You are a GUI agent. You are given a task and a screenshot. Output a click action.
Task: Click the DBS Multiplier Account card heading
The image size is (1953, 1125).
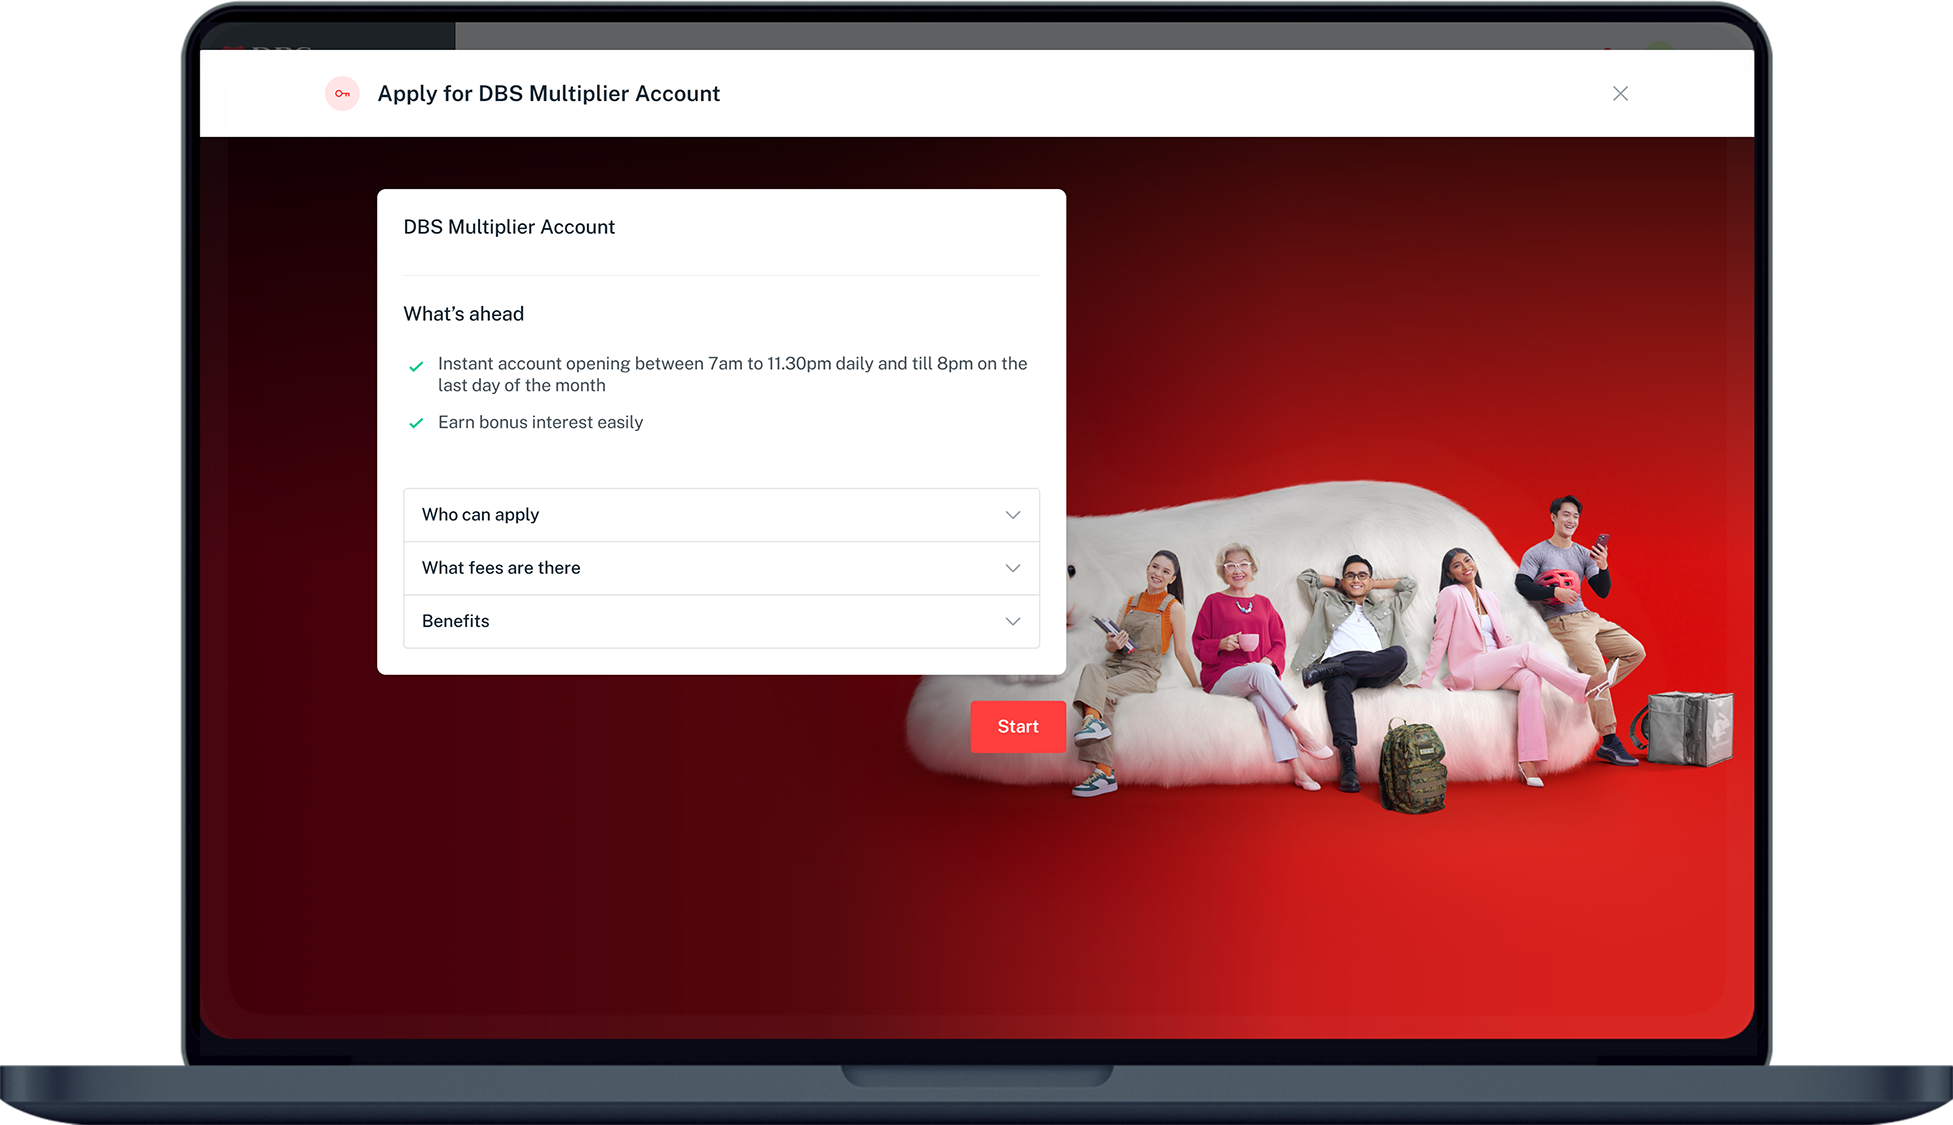tap(509, 227)
